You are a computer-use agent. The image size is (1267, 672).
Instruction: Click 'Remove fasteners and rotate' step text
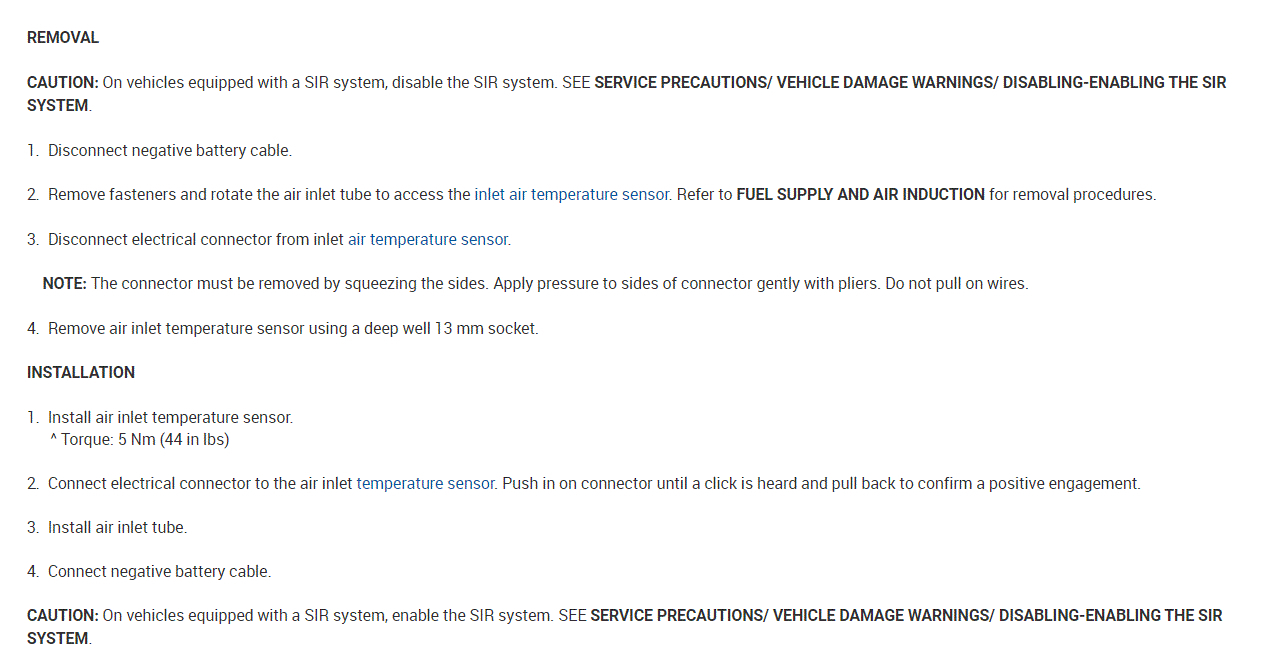coord(150,195)
